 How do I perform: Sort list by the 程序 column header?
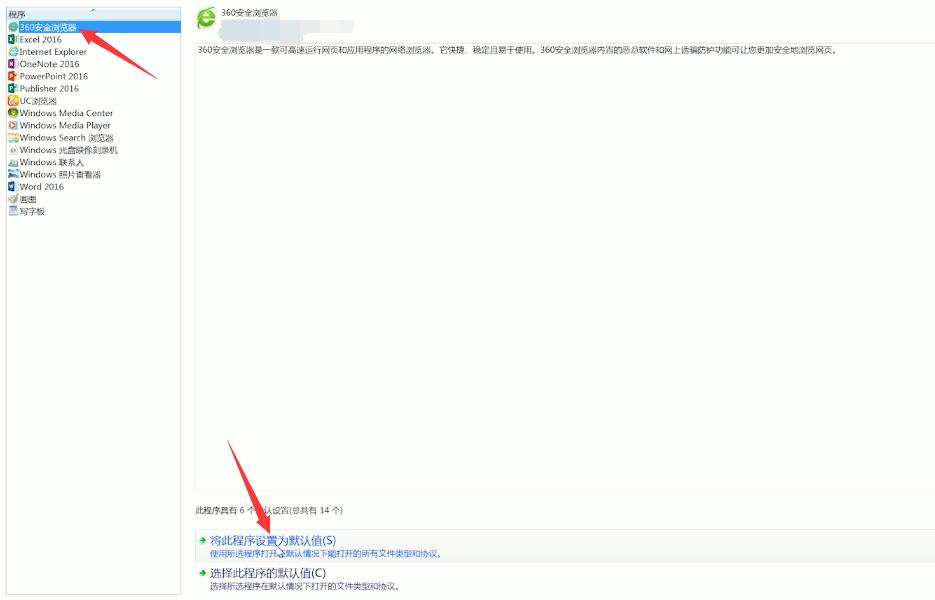pos(94,14)
